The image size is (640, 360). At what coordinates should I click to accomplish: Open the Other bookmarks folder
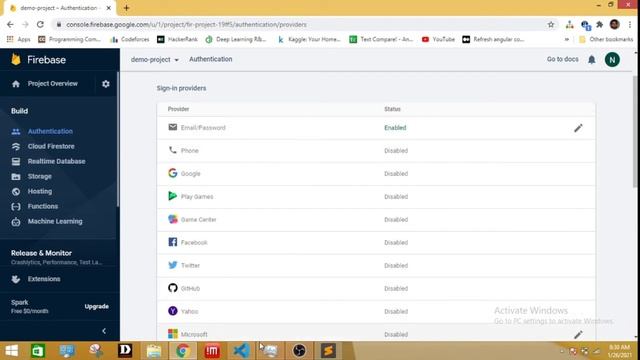pos(606,39)
